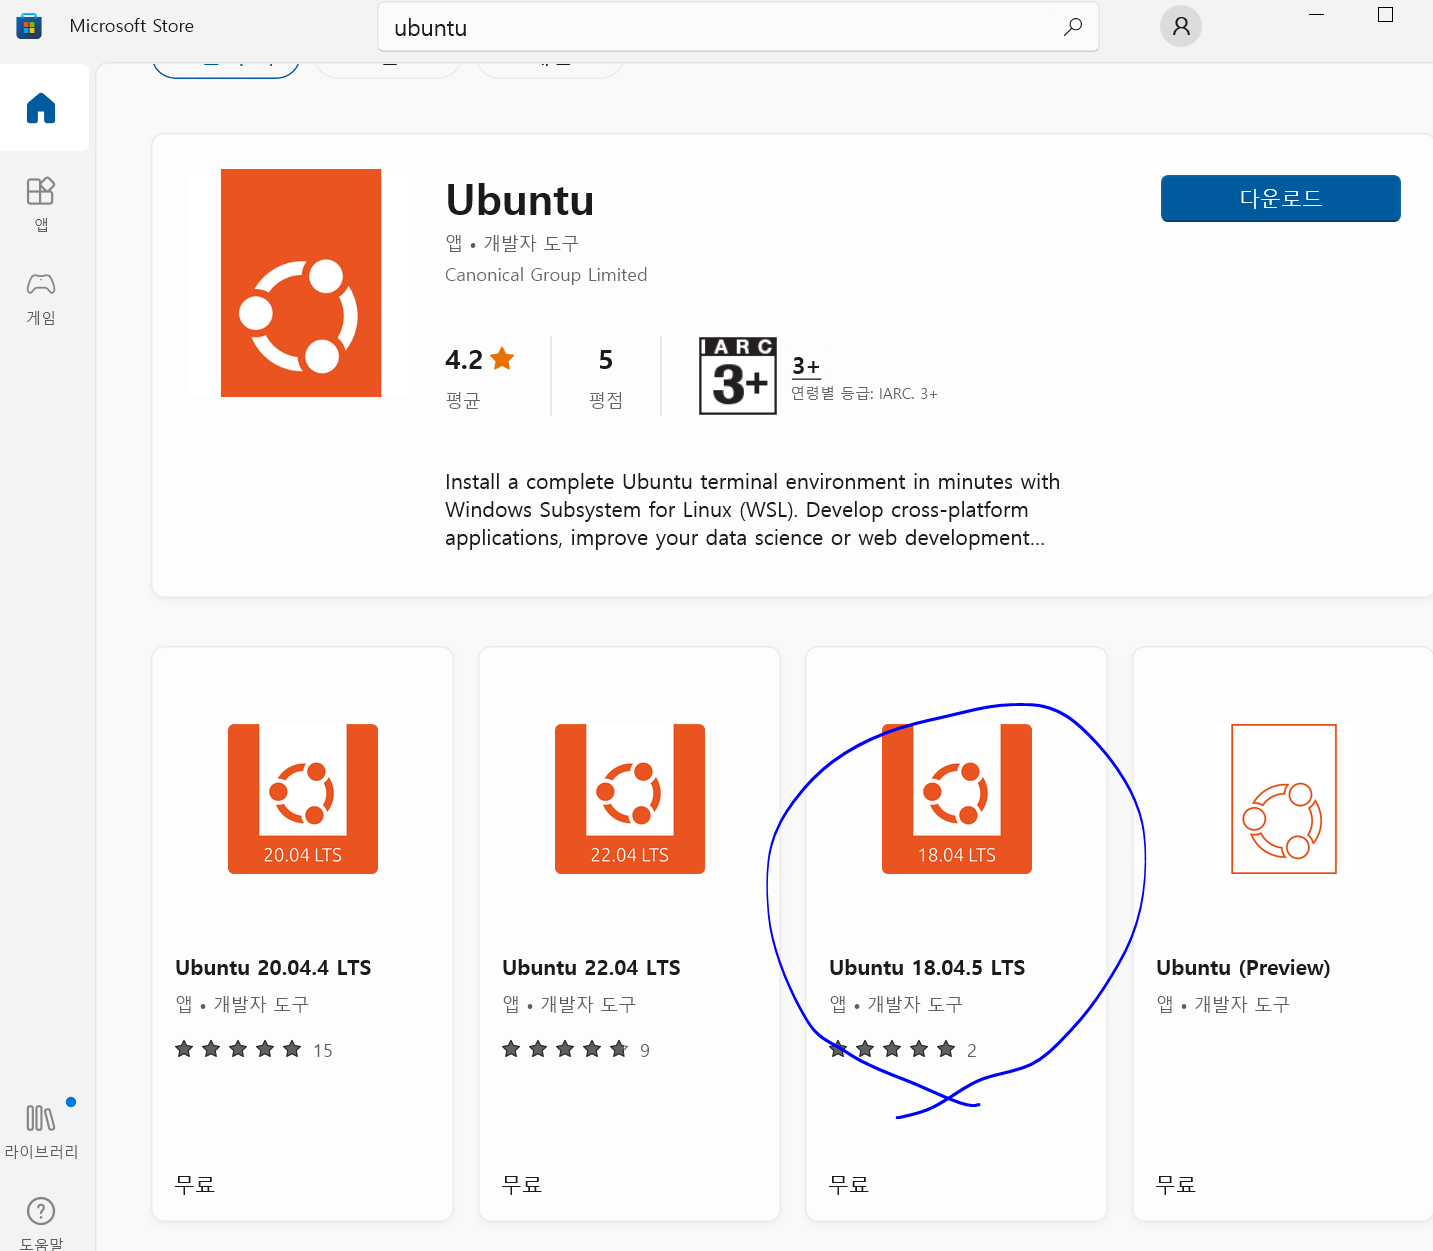The width and height of the screenshot is (1433, 1251).
Task: Click the Microsoft Store logo icon
Action: 29,26
